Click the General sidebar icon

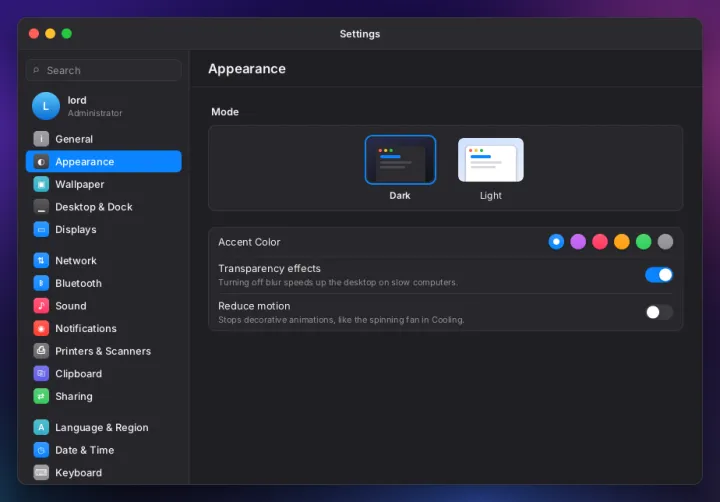[x=41, y=139]
